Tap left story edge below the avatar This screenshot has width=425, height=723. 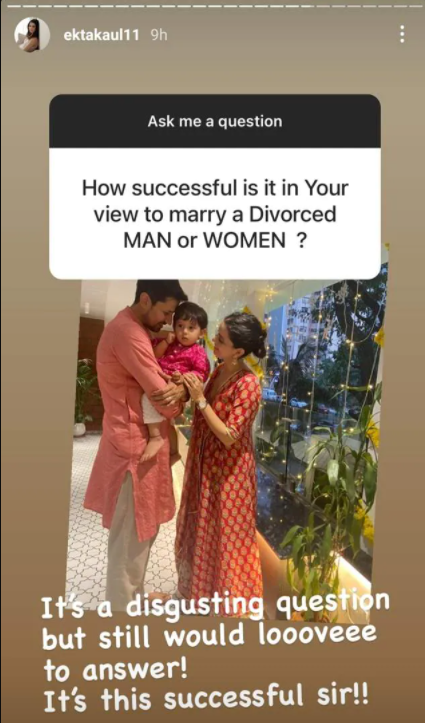(18, 369)
